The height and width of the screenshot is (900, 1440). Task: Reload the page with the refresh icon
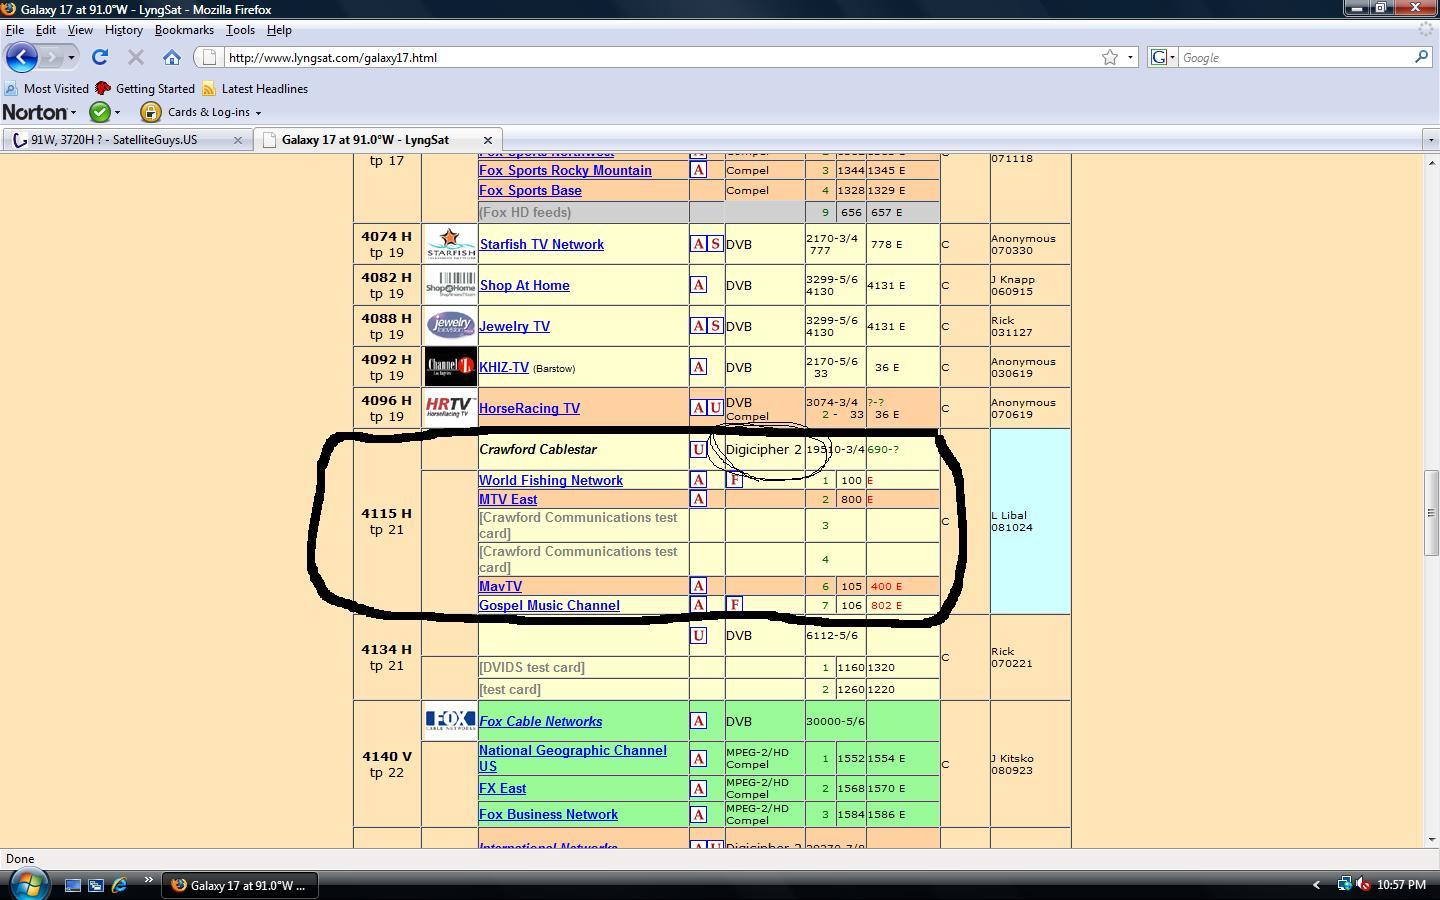pyautogui.click(x=100, y=57)
